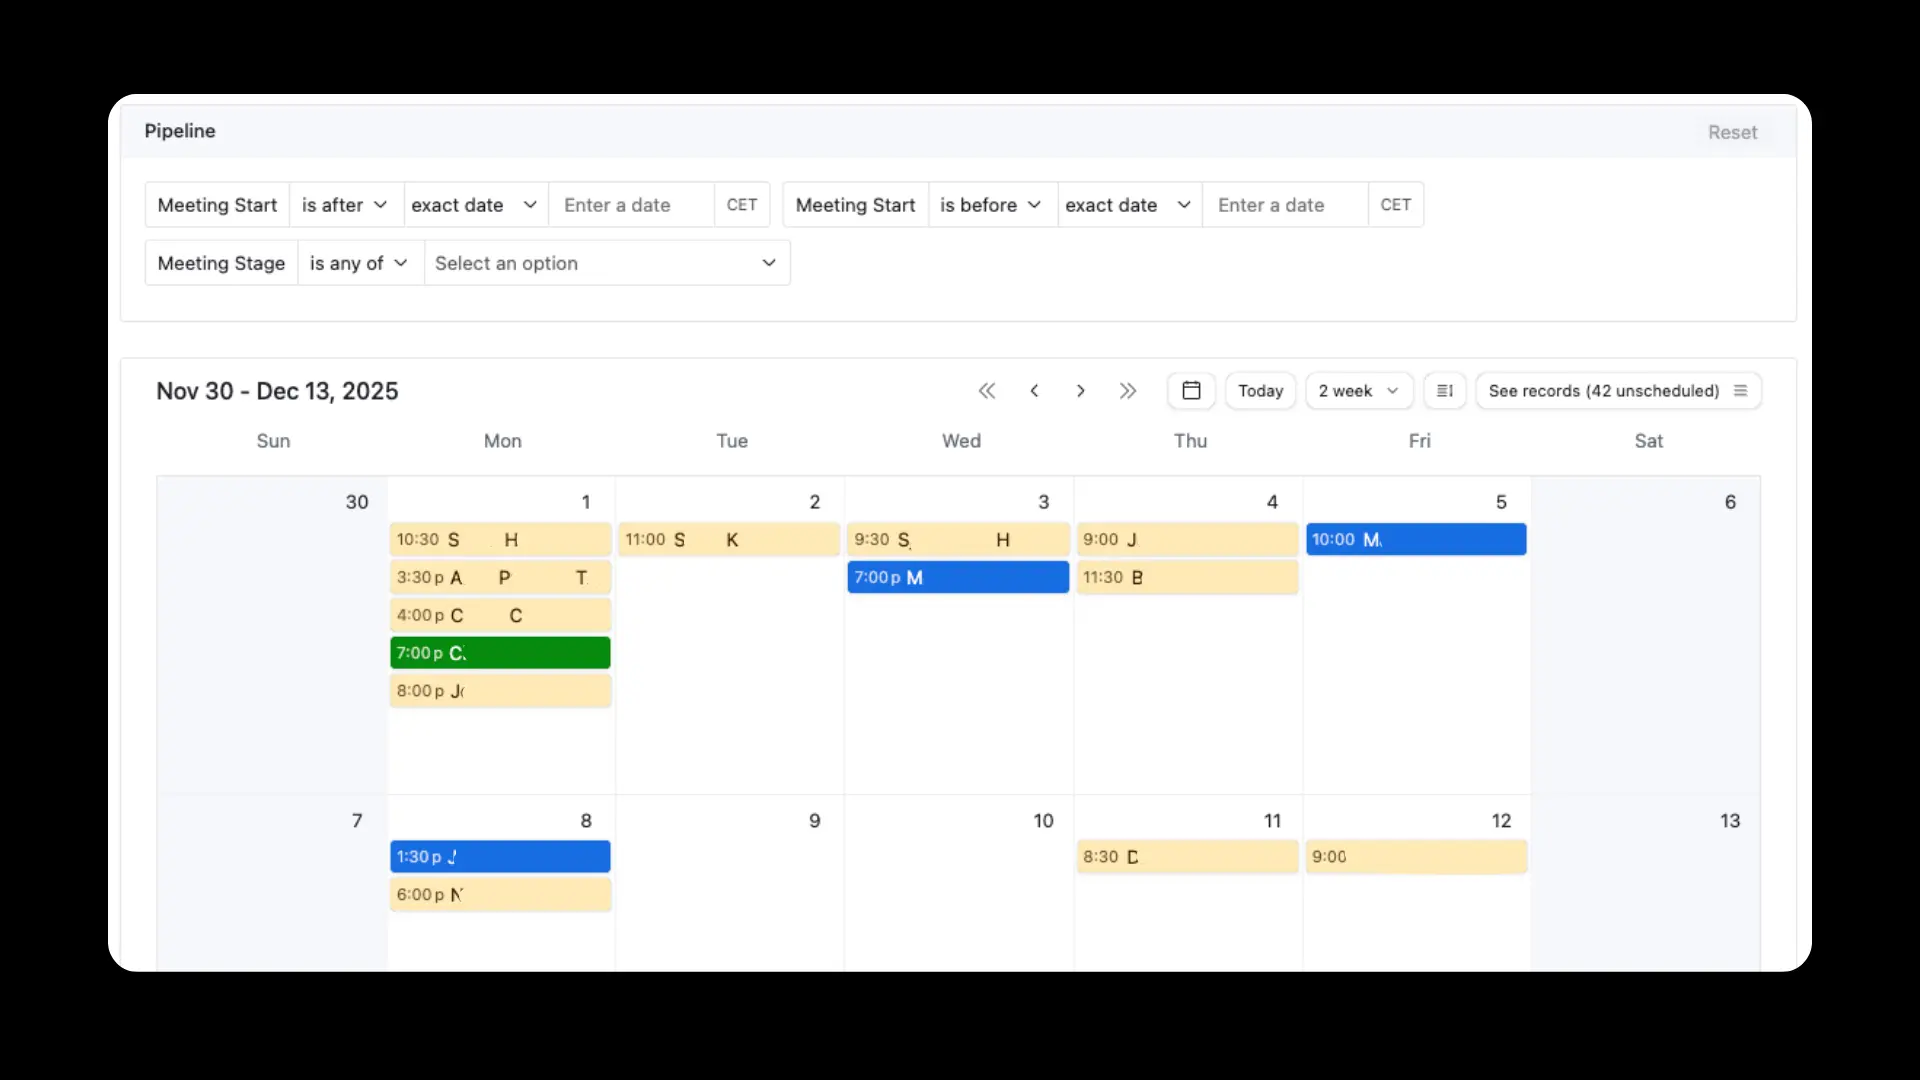Expand the 'is before' operator dropdown
Image resolution: width=1920 pixels, height=1080 pixels.
coord(991,205)
